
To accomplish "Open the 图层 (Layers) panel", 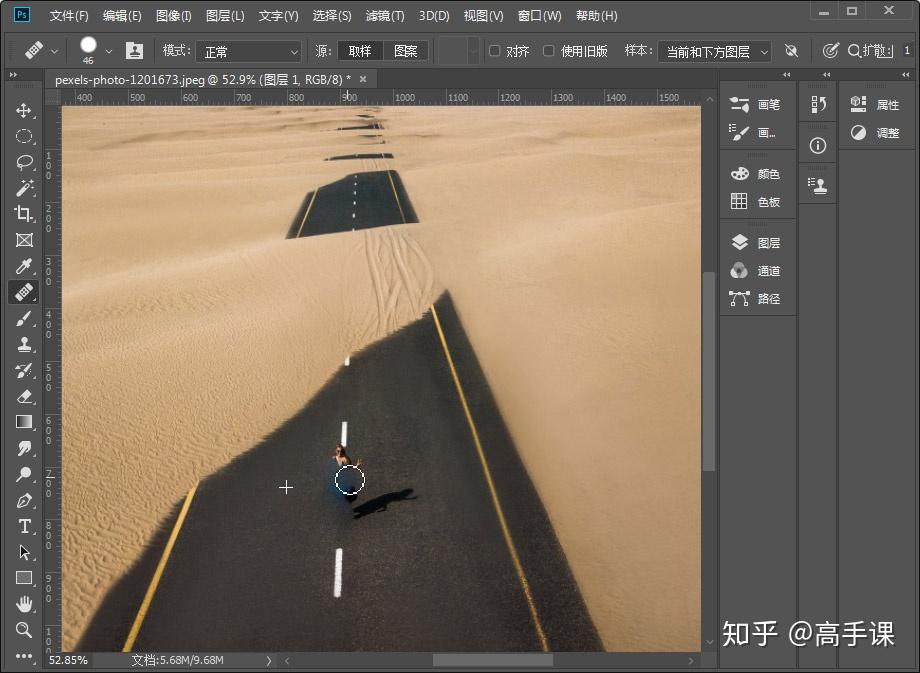I will (x=756, y=243).
